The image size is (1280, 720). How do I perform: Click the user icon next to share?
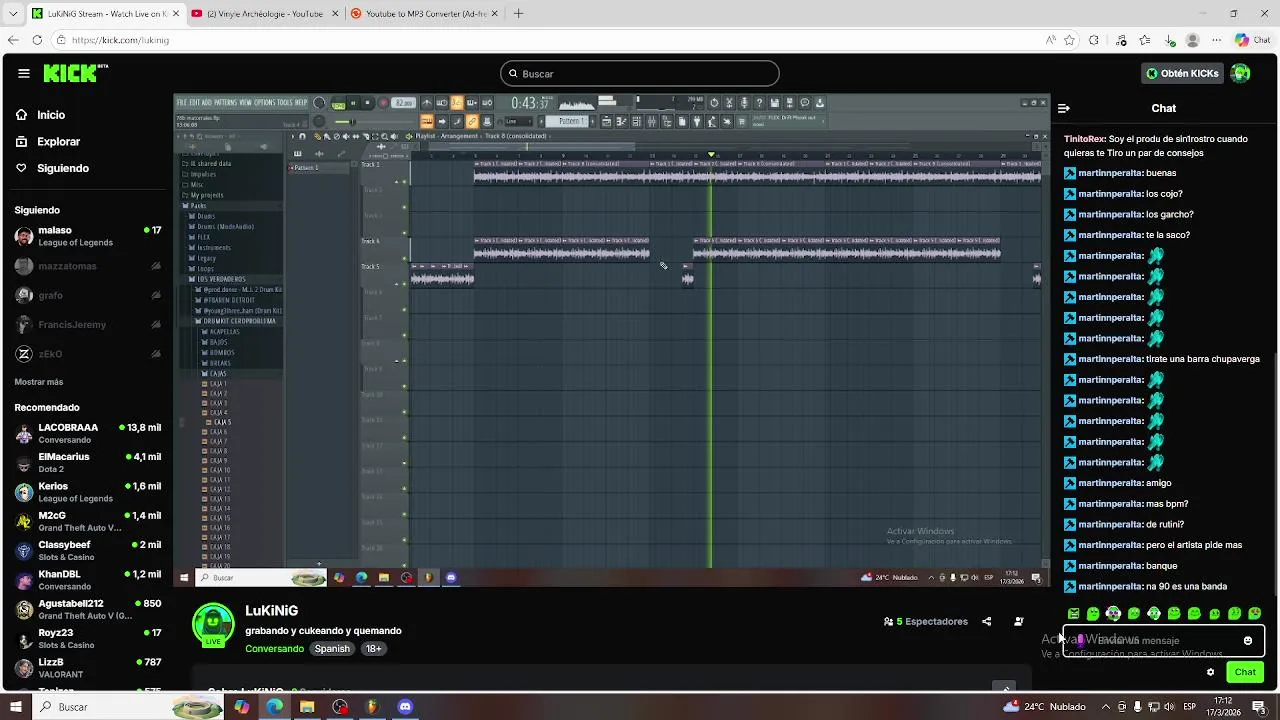click(1019, 621)
